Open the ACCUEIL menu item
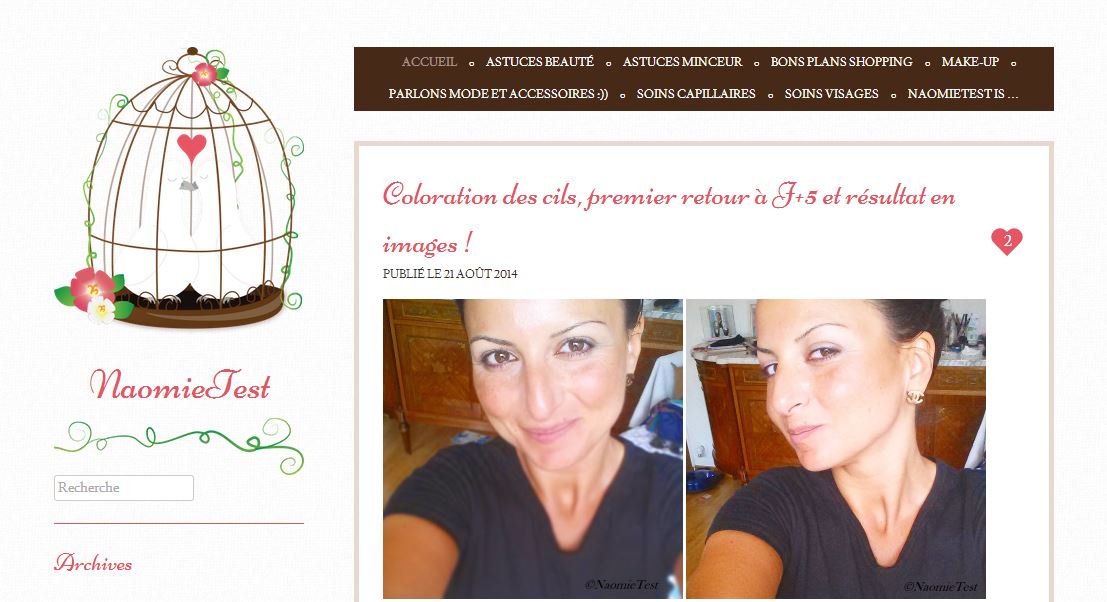1107x602 pixels. click(x=429, y=62)
